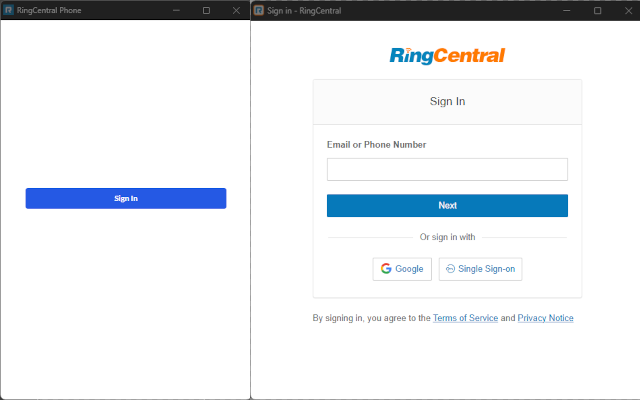Click the RingCentral logo above the sign-in form

pyautogui.click(x=447, y=55)
